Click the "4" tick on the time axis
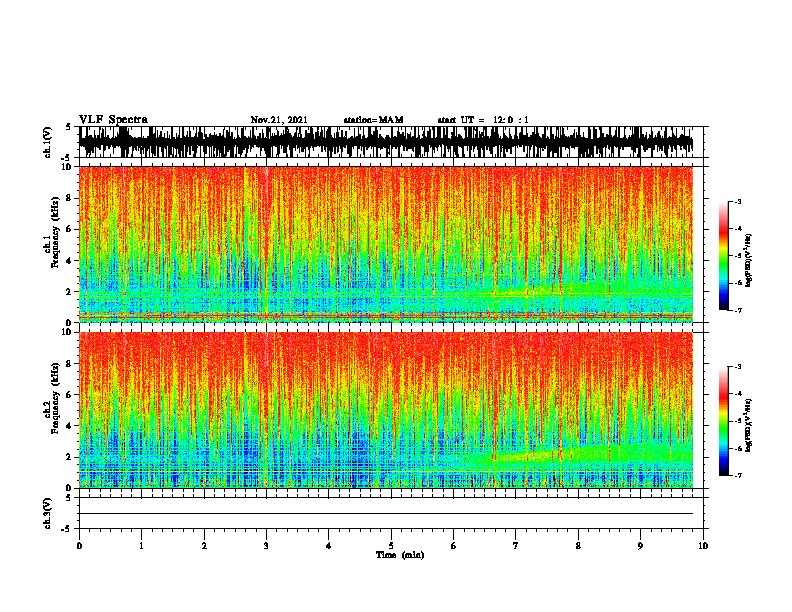Image resolution: width=792 pixels, height=612 pixels. pos(329,545)
